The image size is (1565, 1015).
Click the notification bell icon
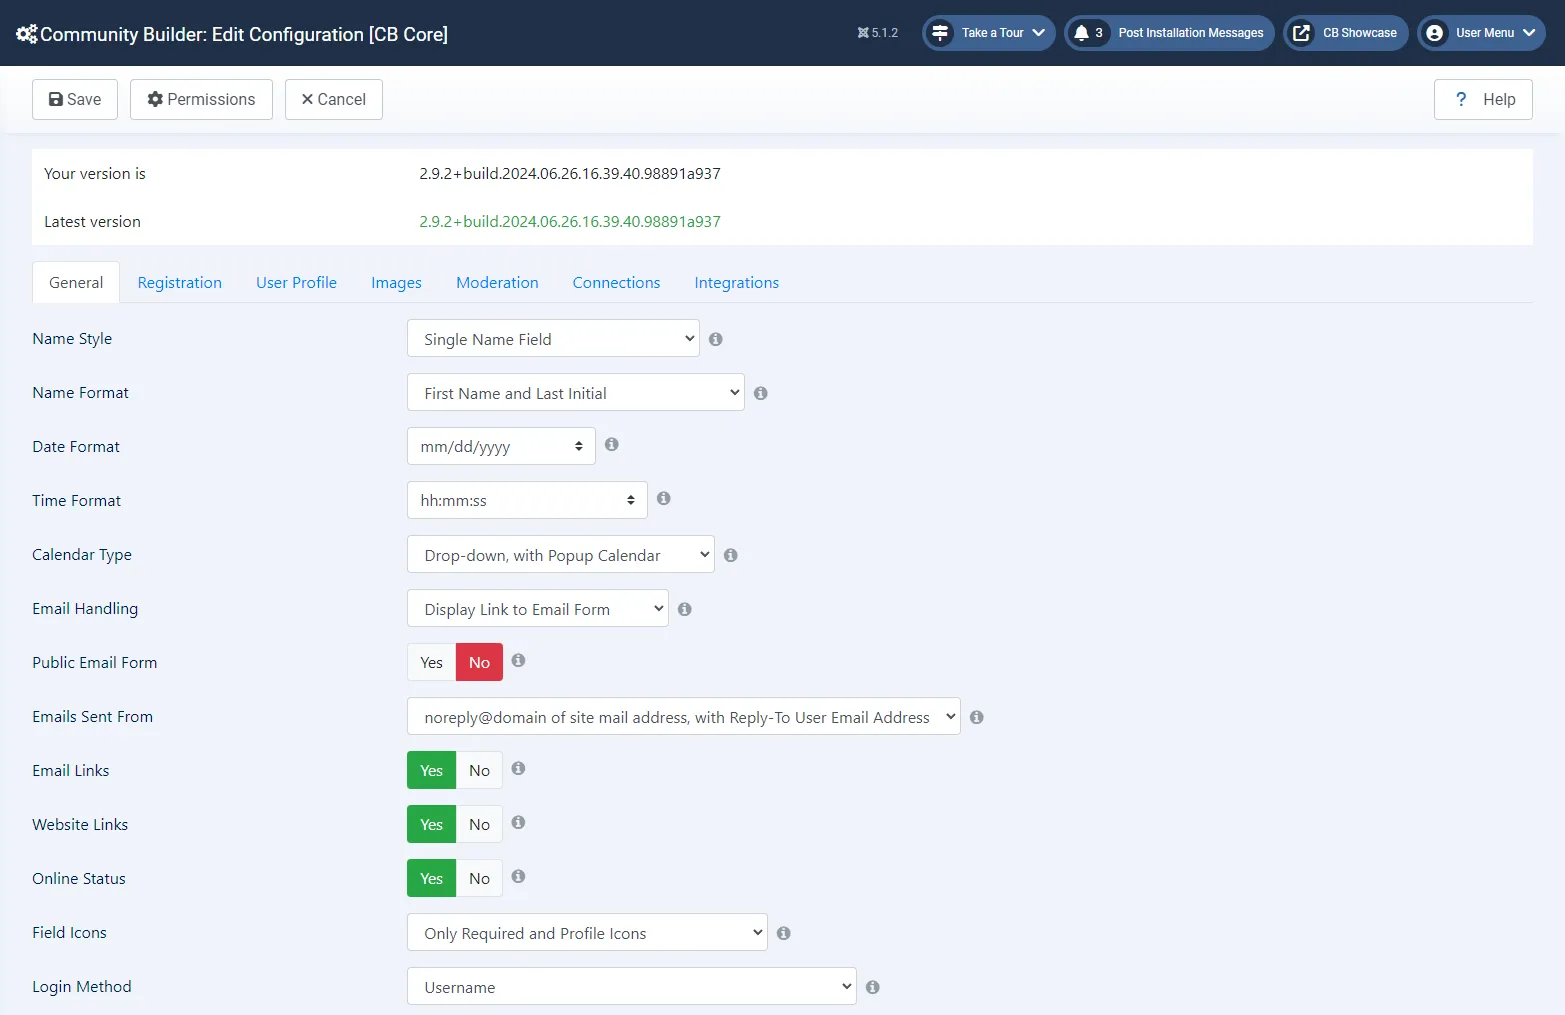(1081, 33)
